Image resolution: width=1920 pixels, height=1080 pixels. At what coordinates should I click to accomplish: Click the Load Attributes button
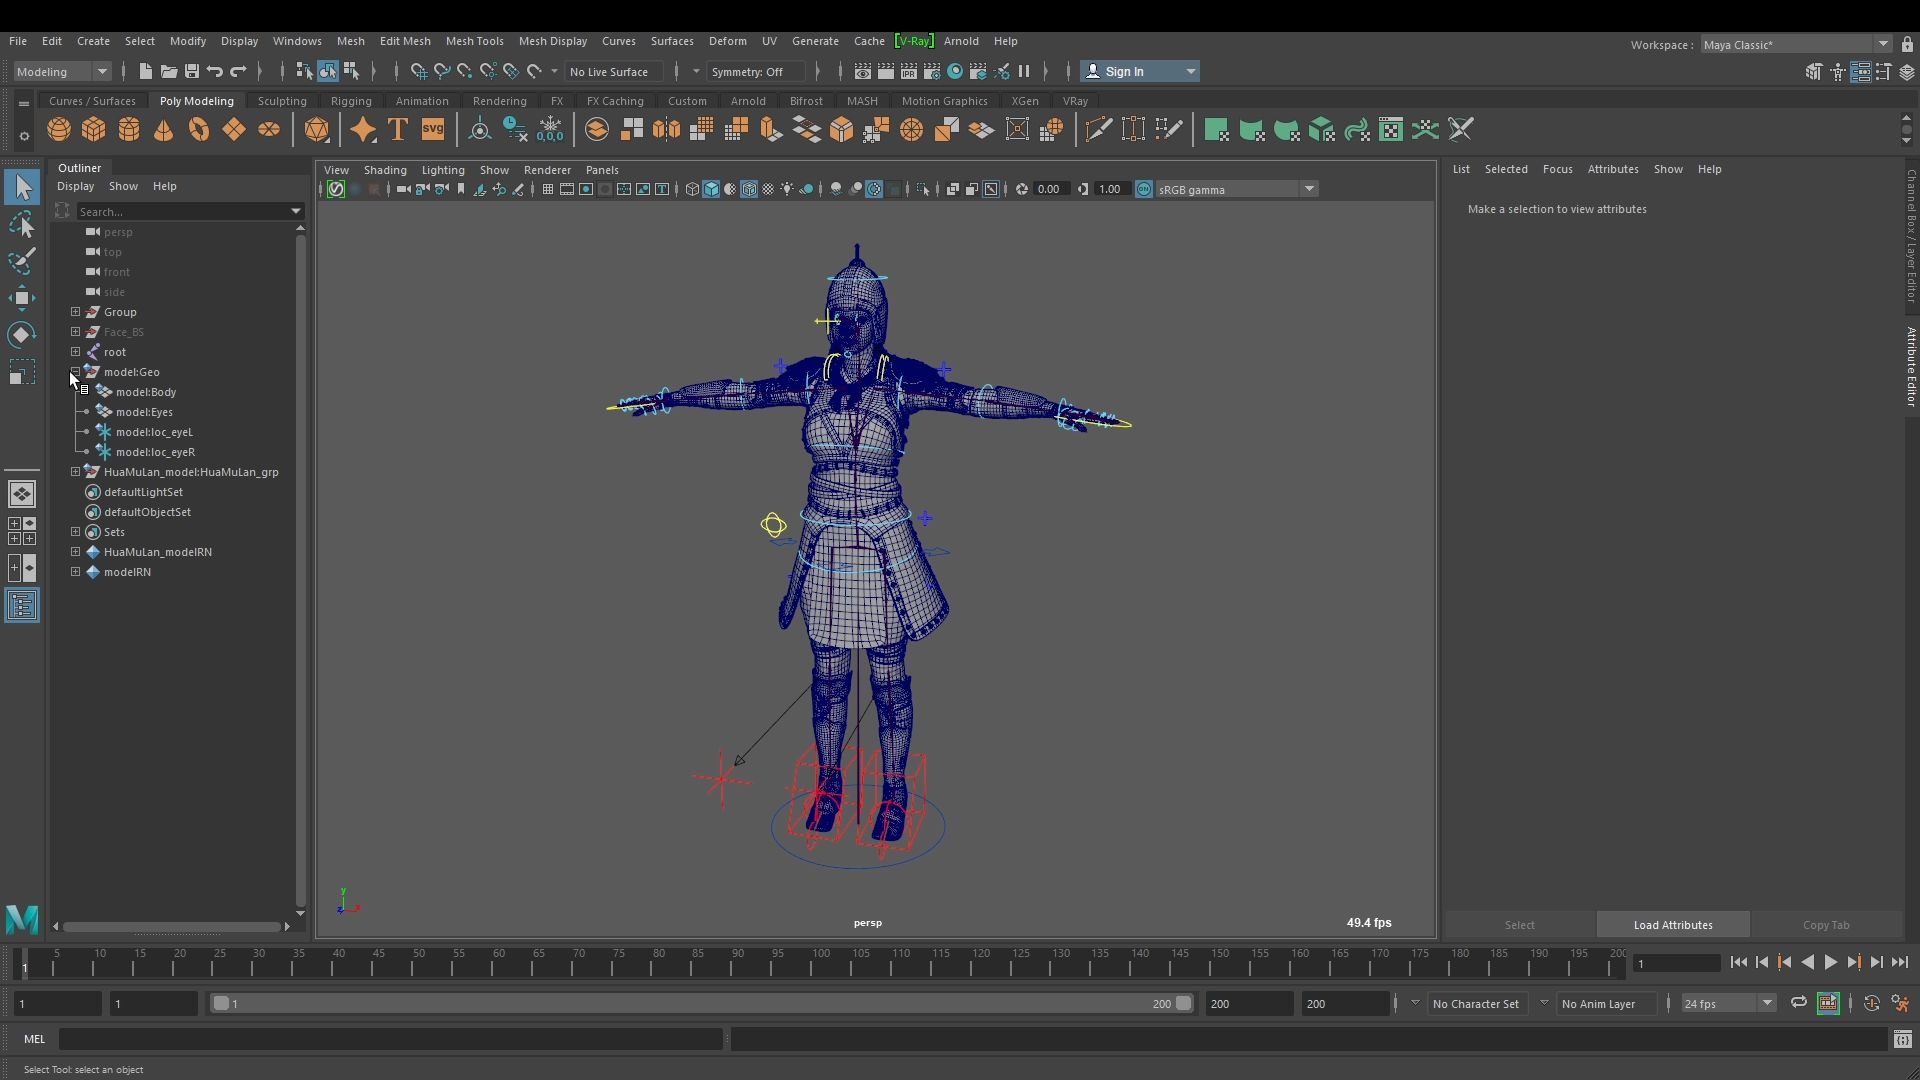point(1671,925)
